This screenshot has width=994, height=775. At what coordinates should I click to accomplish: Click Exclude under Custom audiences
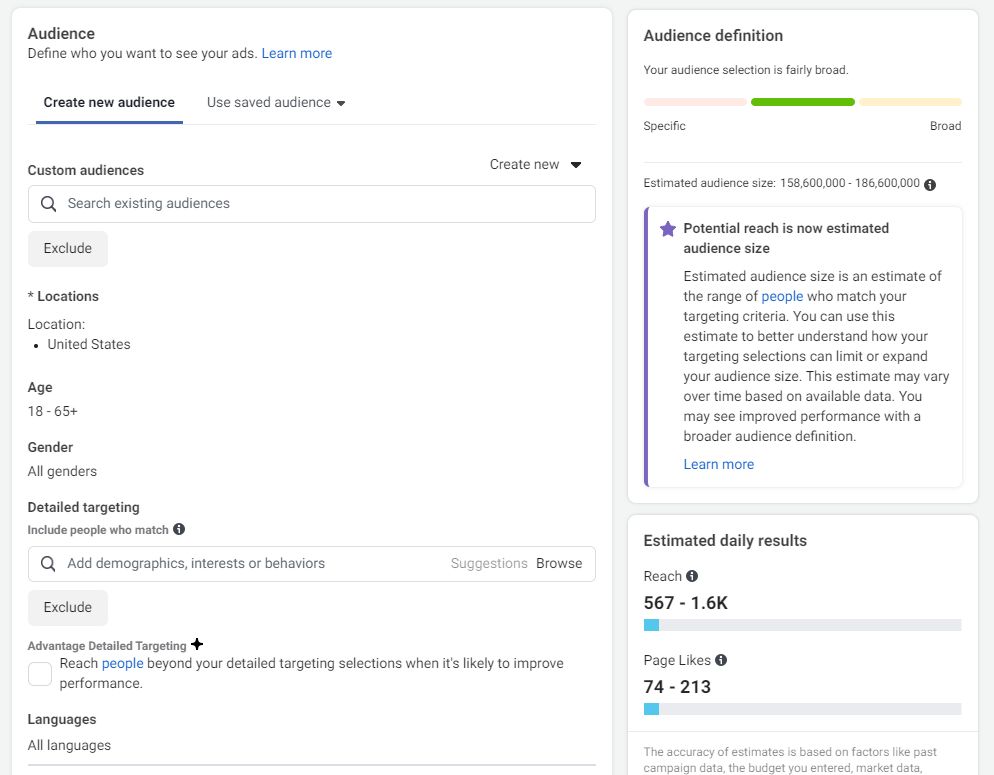[68, 248]
